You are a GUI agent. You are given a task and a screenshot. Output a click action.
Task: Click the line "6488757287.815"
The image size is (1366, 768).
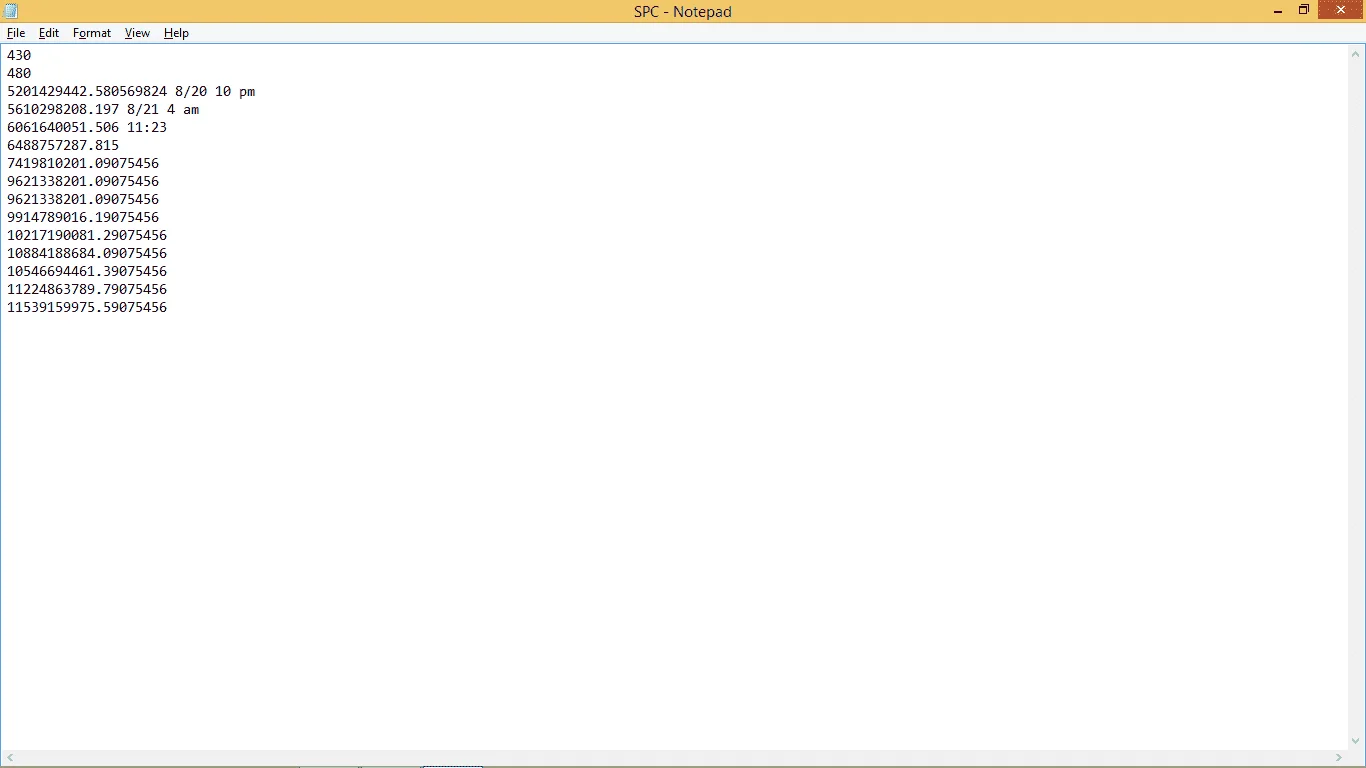coord(63,145)
